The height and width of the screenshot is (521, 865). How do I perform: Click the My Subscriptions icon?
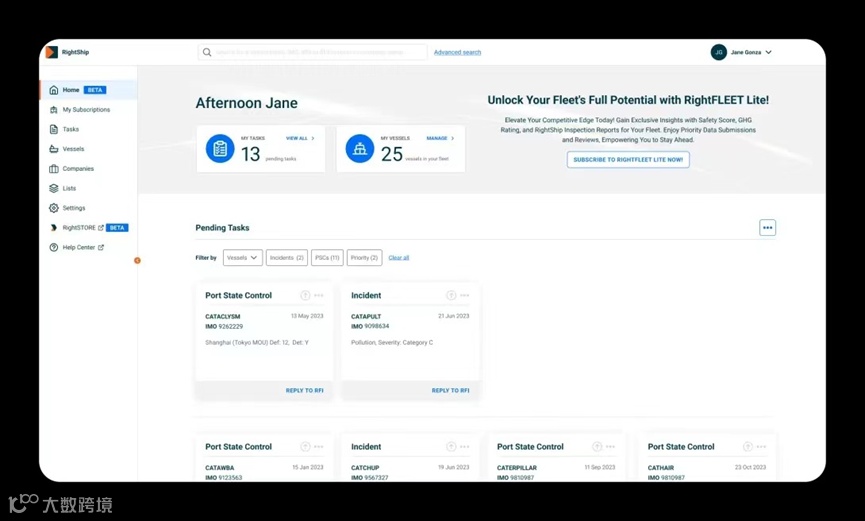[x=54, y=110]
